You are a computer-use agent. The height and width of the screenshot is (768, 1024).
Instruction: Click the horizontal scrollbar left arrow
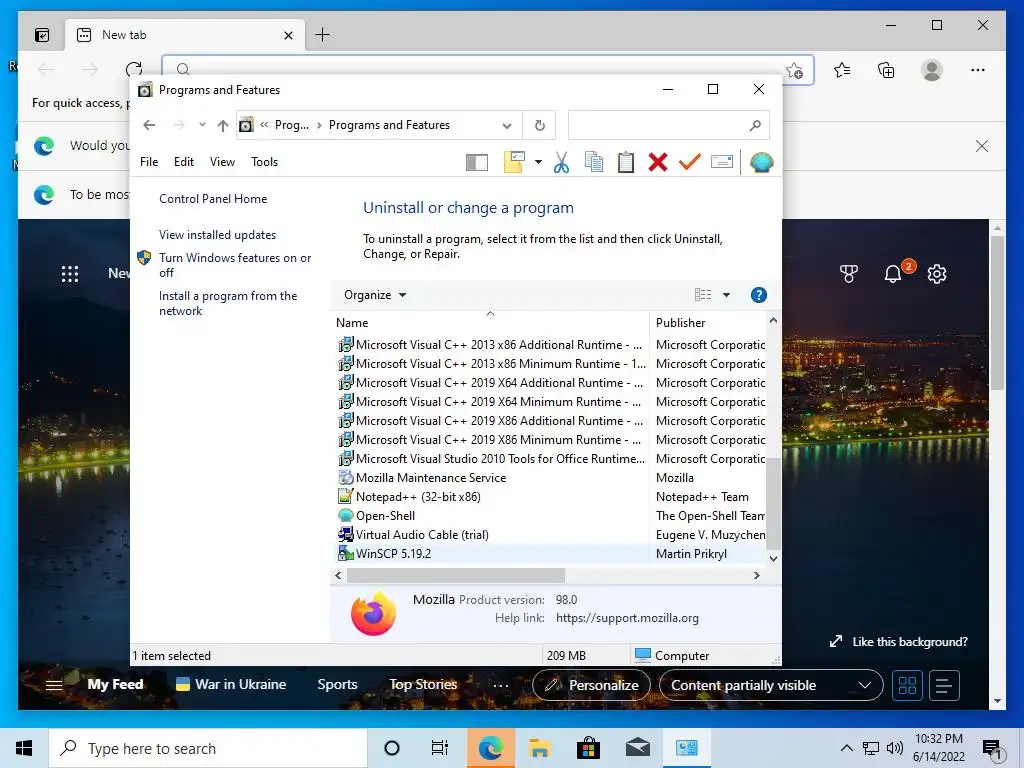tap(338, 575)
